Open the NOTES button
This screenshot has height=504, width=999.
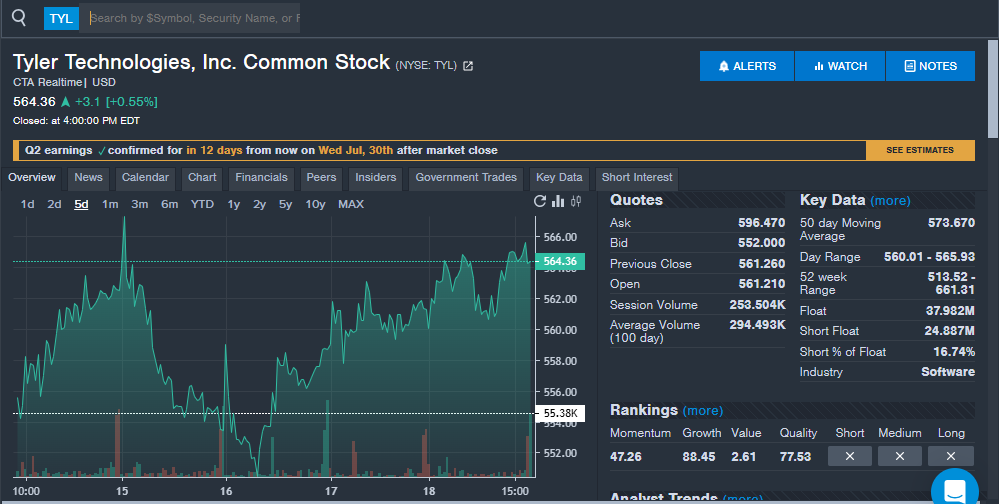pyautogui.click(x=930, y=66)
